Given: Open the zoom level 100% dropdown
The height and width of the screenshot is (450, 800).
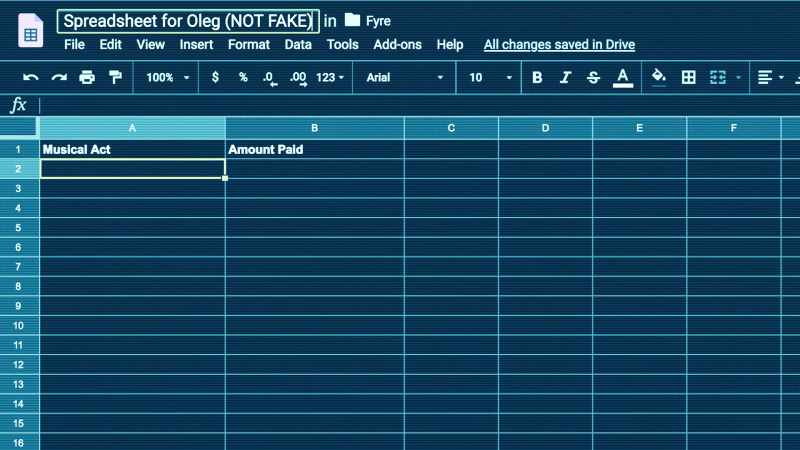Looking at the screenshot, I should 167,78.
